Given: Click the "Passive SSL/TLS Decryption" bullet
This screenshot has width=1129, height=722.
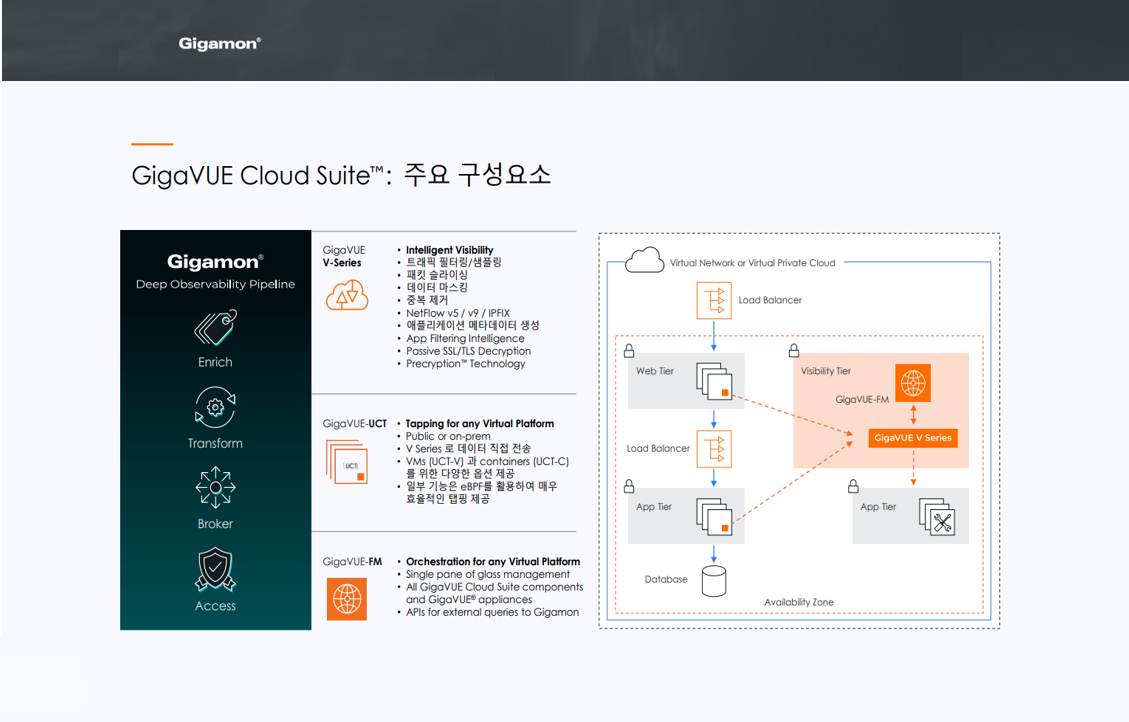Looking at the screenshot, I should tap(468, 351).
